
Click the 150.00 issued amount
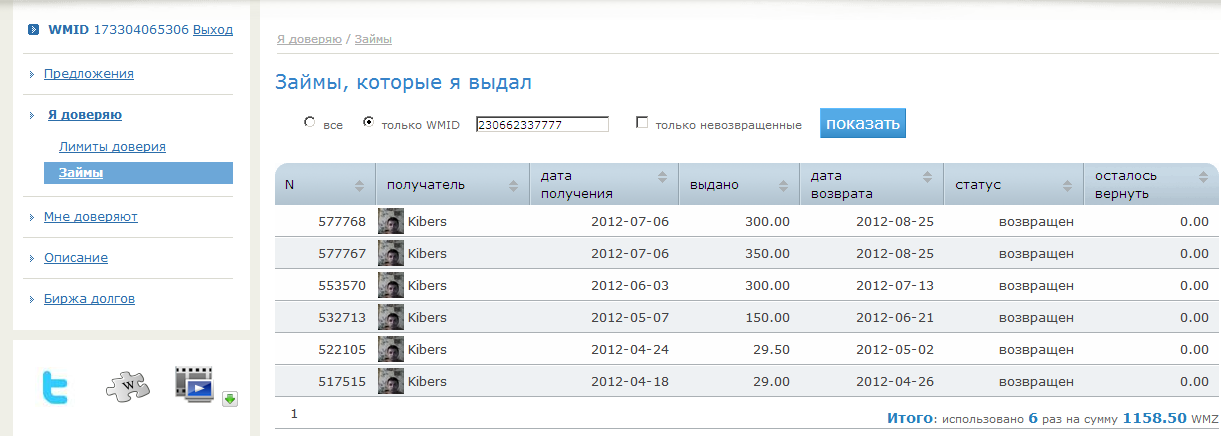pyautogui.click(x=768, y=318)
